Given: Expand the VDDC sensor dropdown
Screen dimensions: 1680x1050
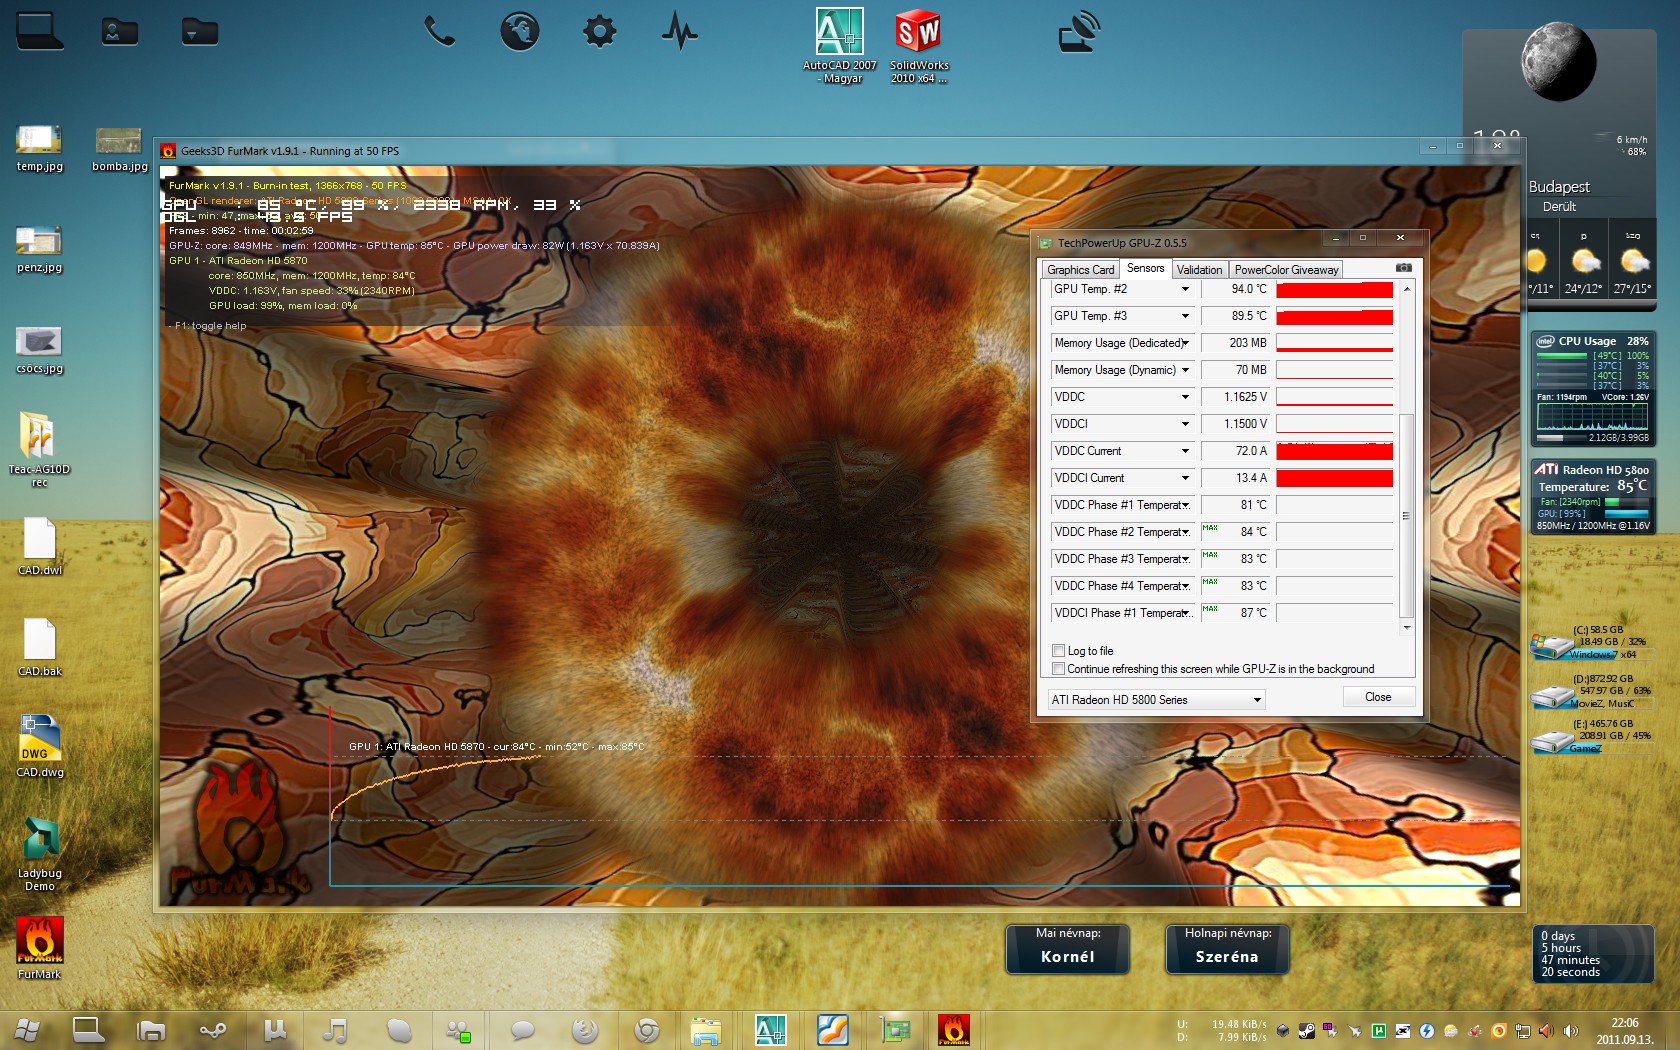Looking at the screenshot, I should click(x=1185, y=397).
